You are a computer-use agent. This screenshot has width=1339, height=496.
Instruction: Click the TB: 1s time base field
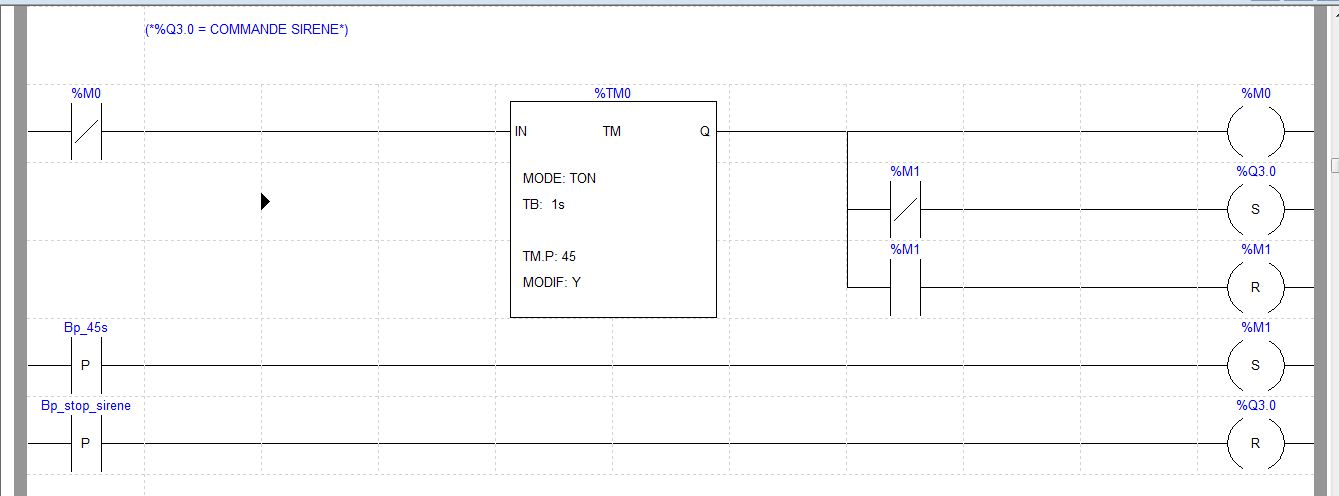(543, 204)
